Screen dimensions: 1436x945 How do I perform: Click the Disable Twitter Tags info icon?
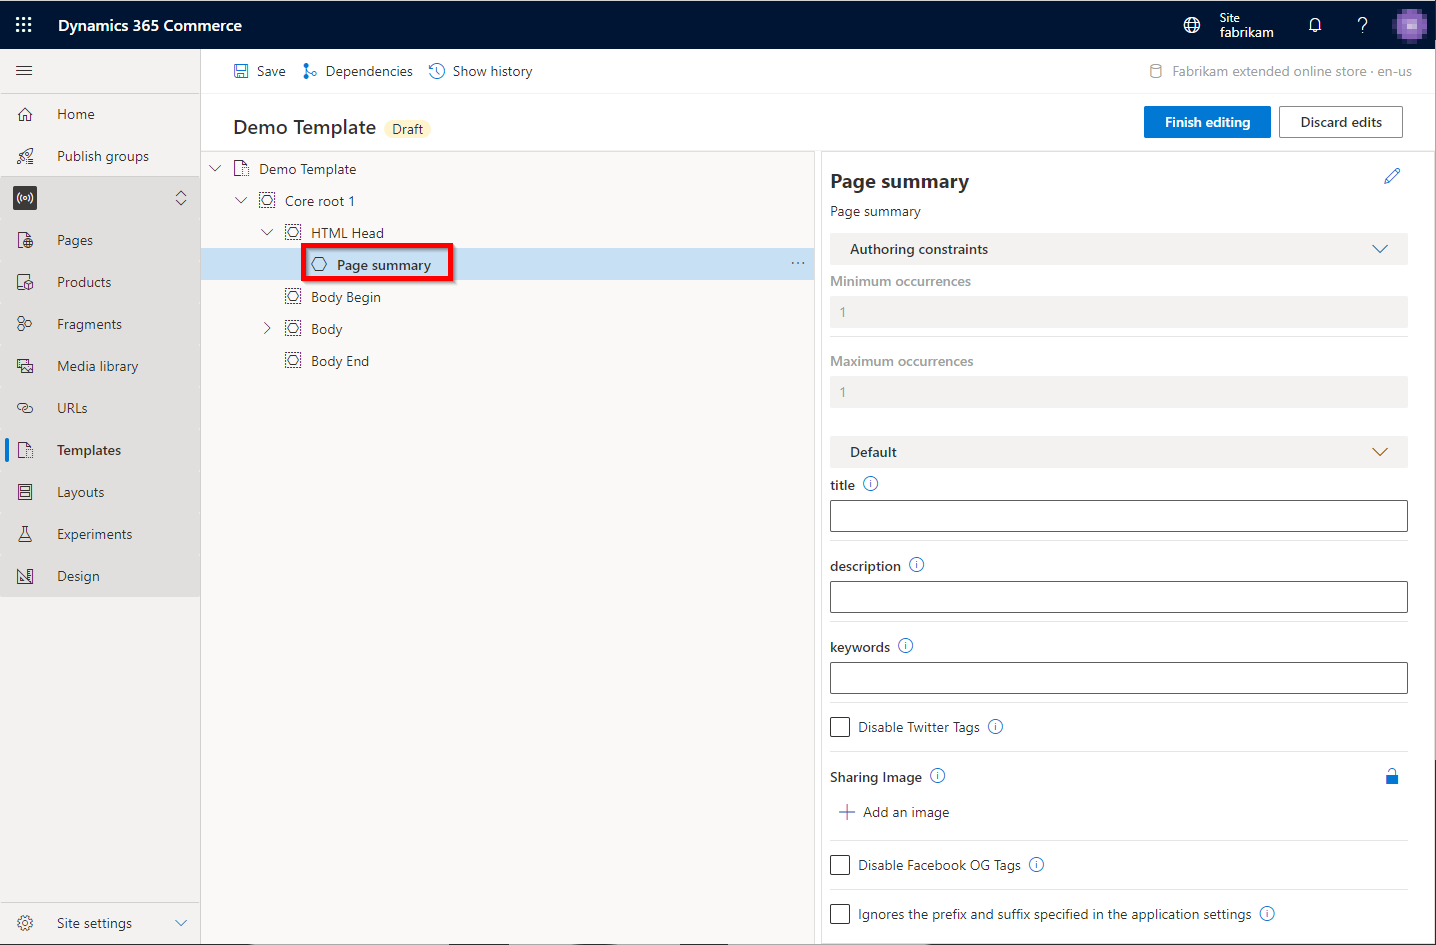[995, 727]
